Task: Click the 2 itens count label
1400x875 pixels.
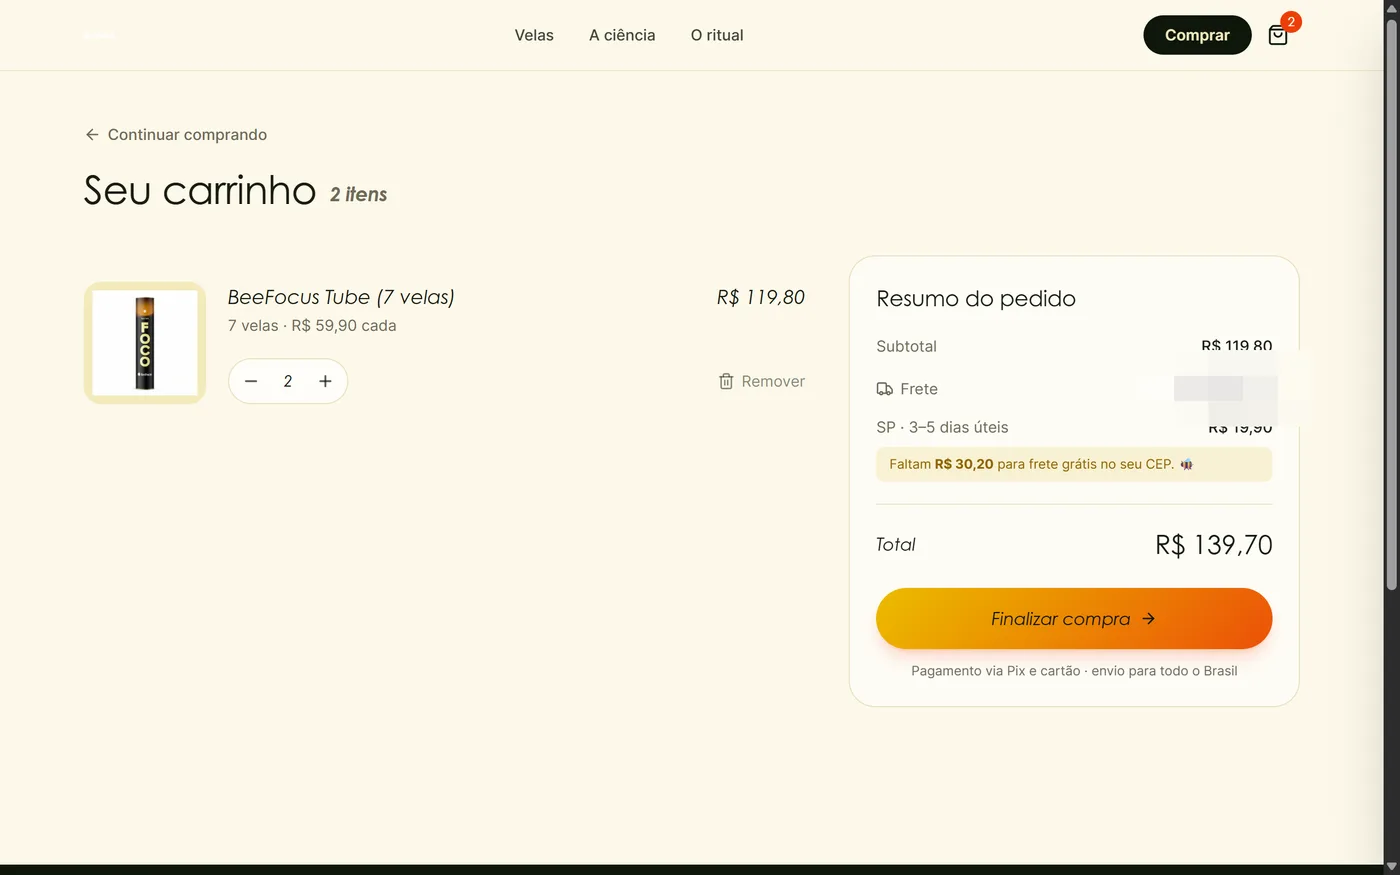Action: (358, 194)
